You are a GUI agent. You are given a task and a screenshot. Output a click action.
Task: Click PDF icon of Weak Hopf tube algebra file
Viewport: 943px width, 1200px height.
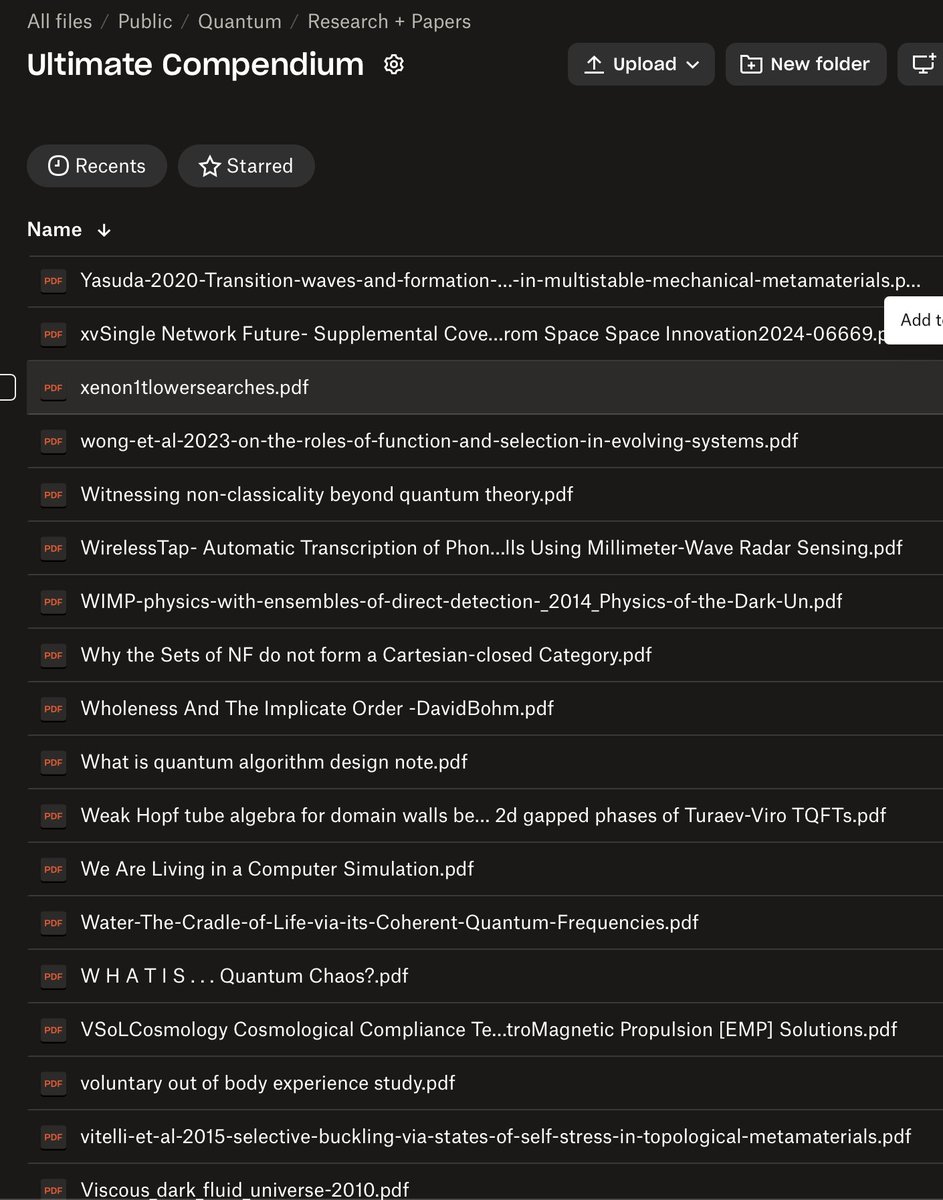pyautogui.click(x=53, y=815)
